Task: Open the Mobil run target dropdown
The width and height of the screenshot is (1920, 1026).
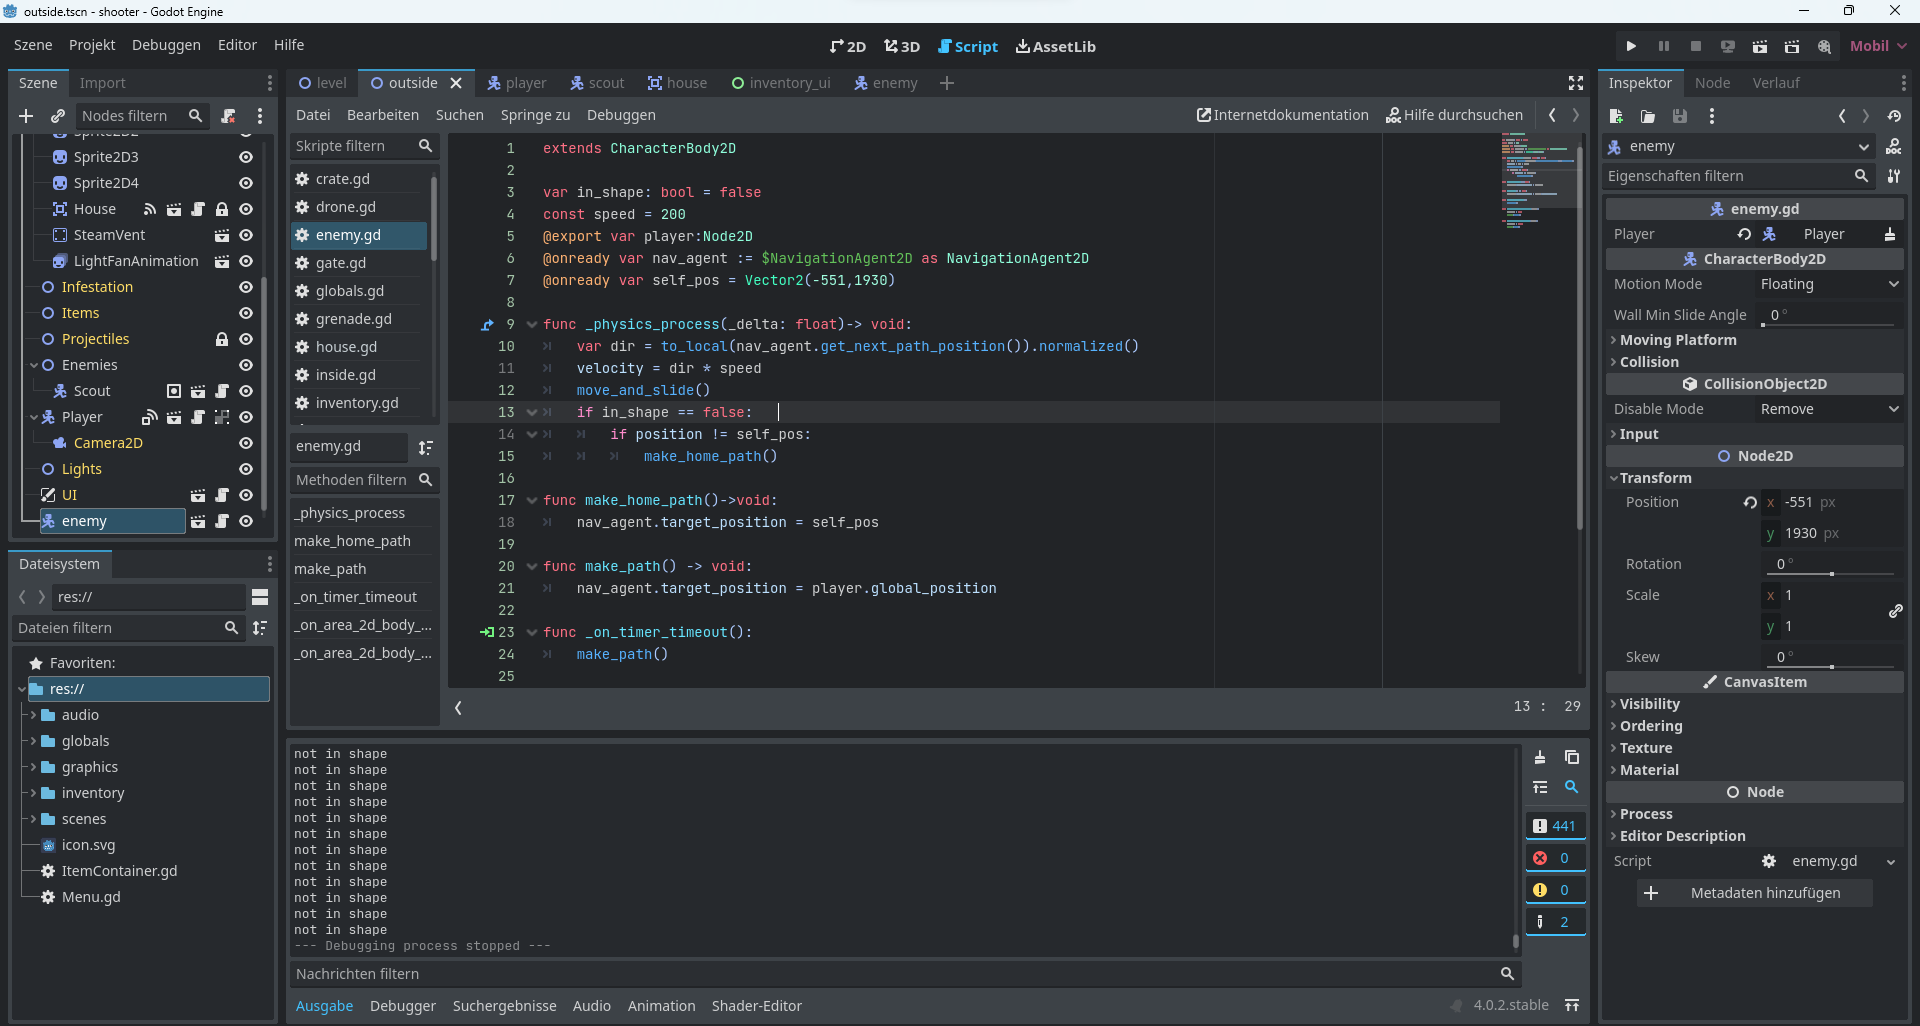Action: click(x=1877, y=46)
